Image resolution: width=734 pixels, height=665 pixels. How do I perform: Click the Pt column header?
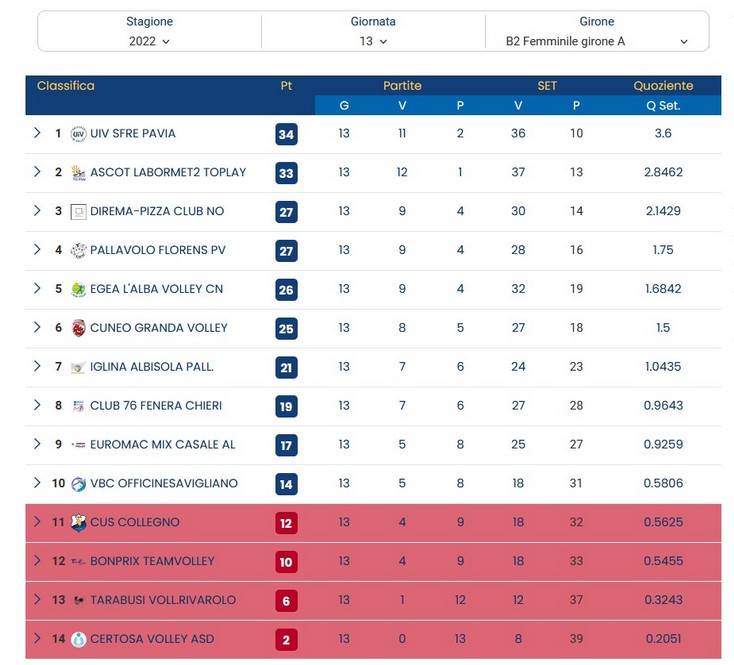(286, 86)
